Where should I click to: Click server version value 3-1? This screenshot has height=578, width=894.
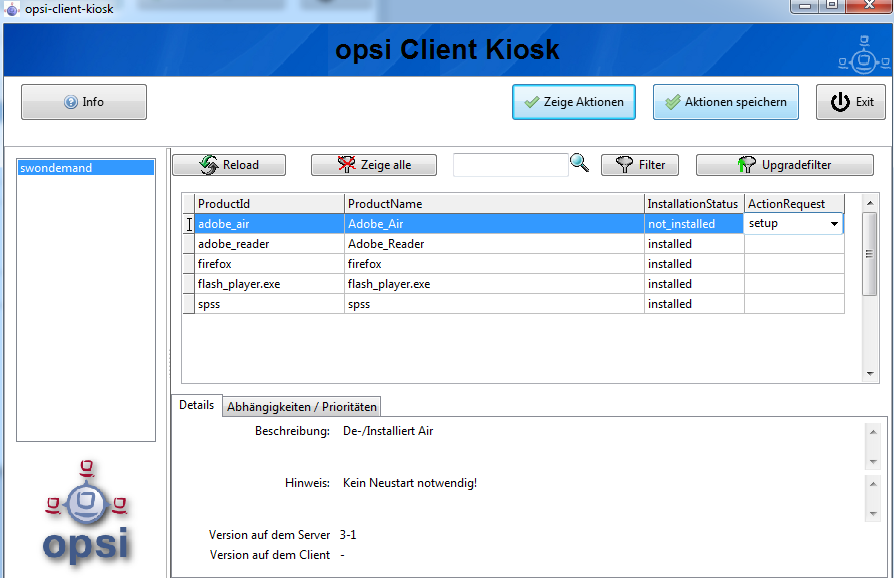(x=348, y=535)
